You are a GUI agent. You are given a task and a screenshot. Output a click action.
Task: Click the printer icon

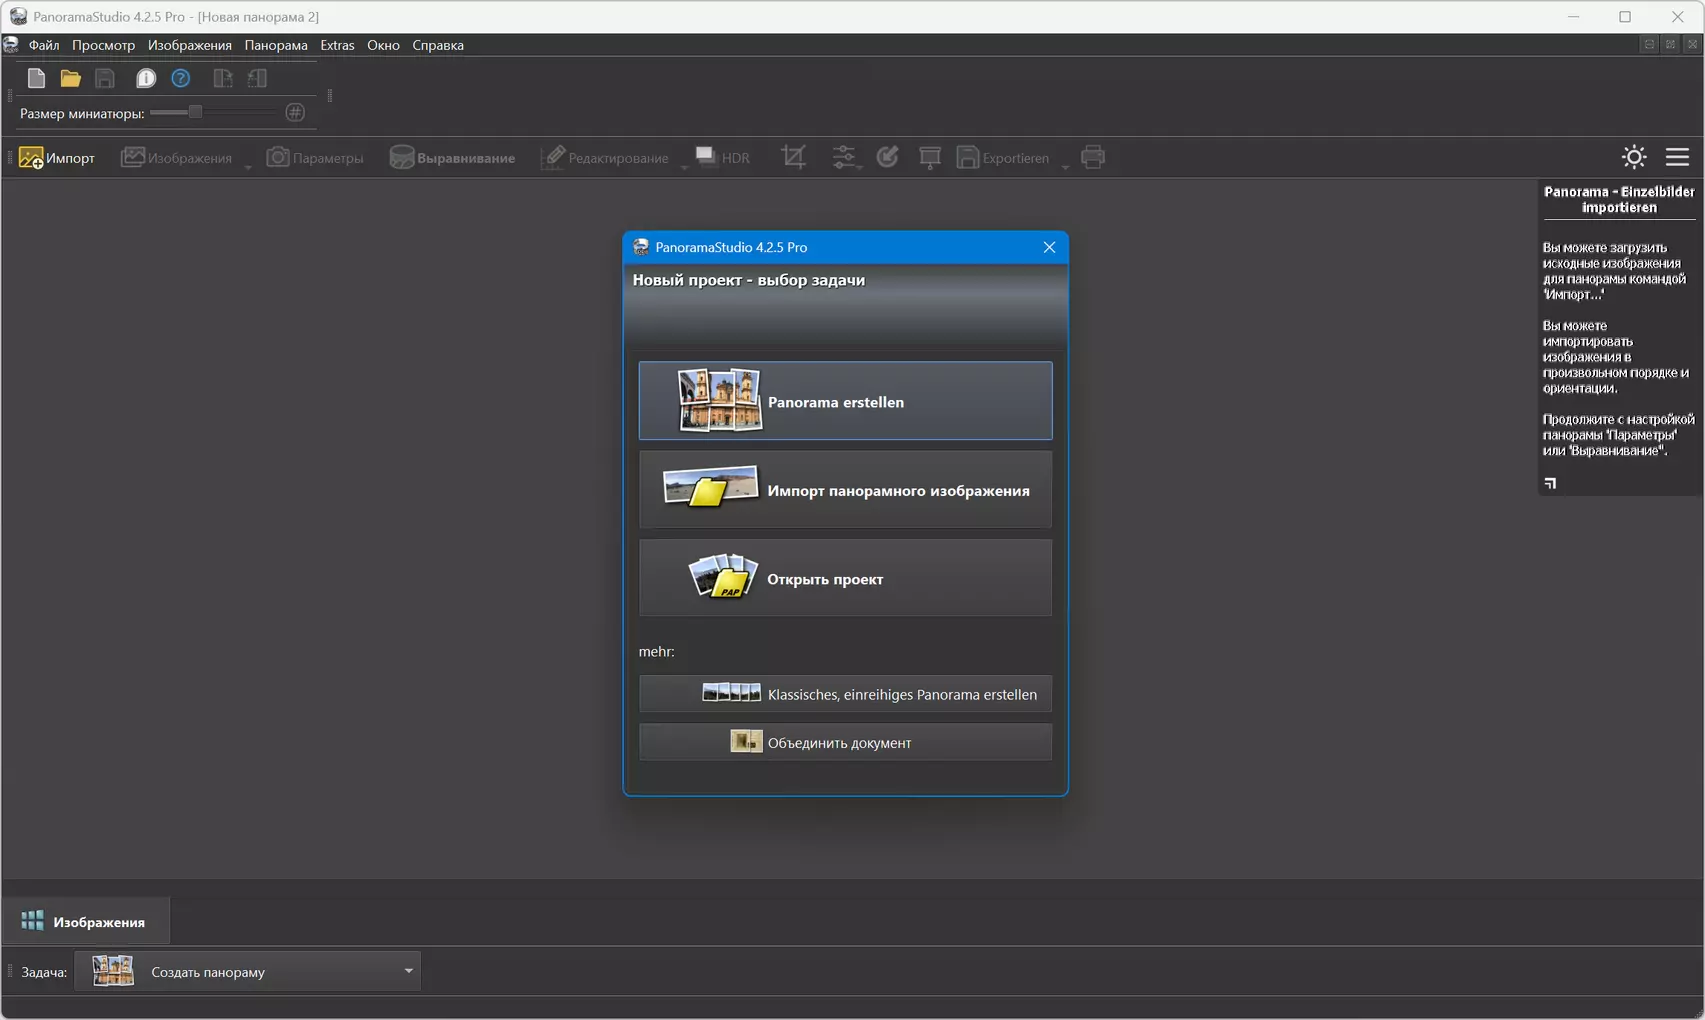[1093, 157]
